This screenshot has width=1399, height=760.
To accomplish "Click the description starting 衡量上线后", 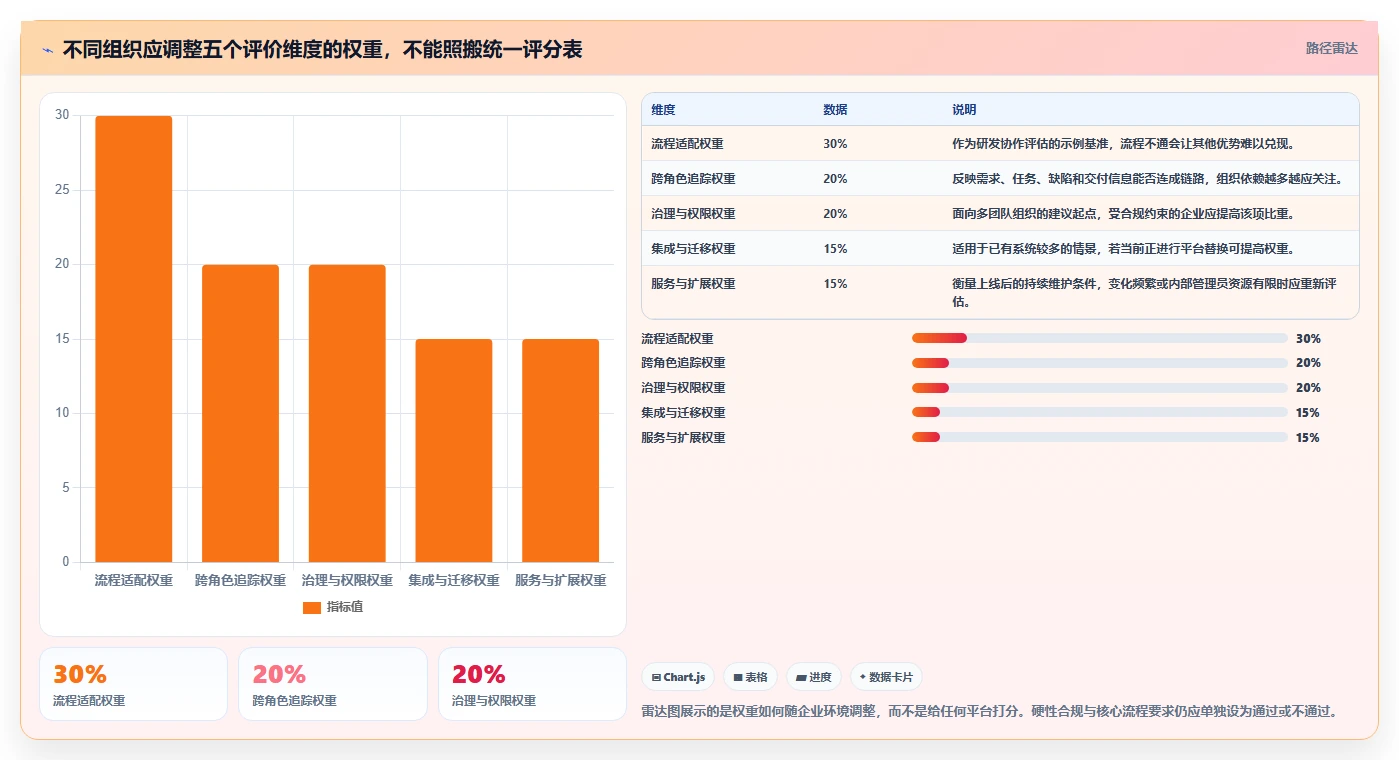I will coord(1144,292).
